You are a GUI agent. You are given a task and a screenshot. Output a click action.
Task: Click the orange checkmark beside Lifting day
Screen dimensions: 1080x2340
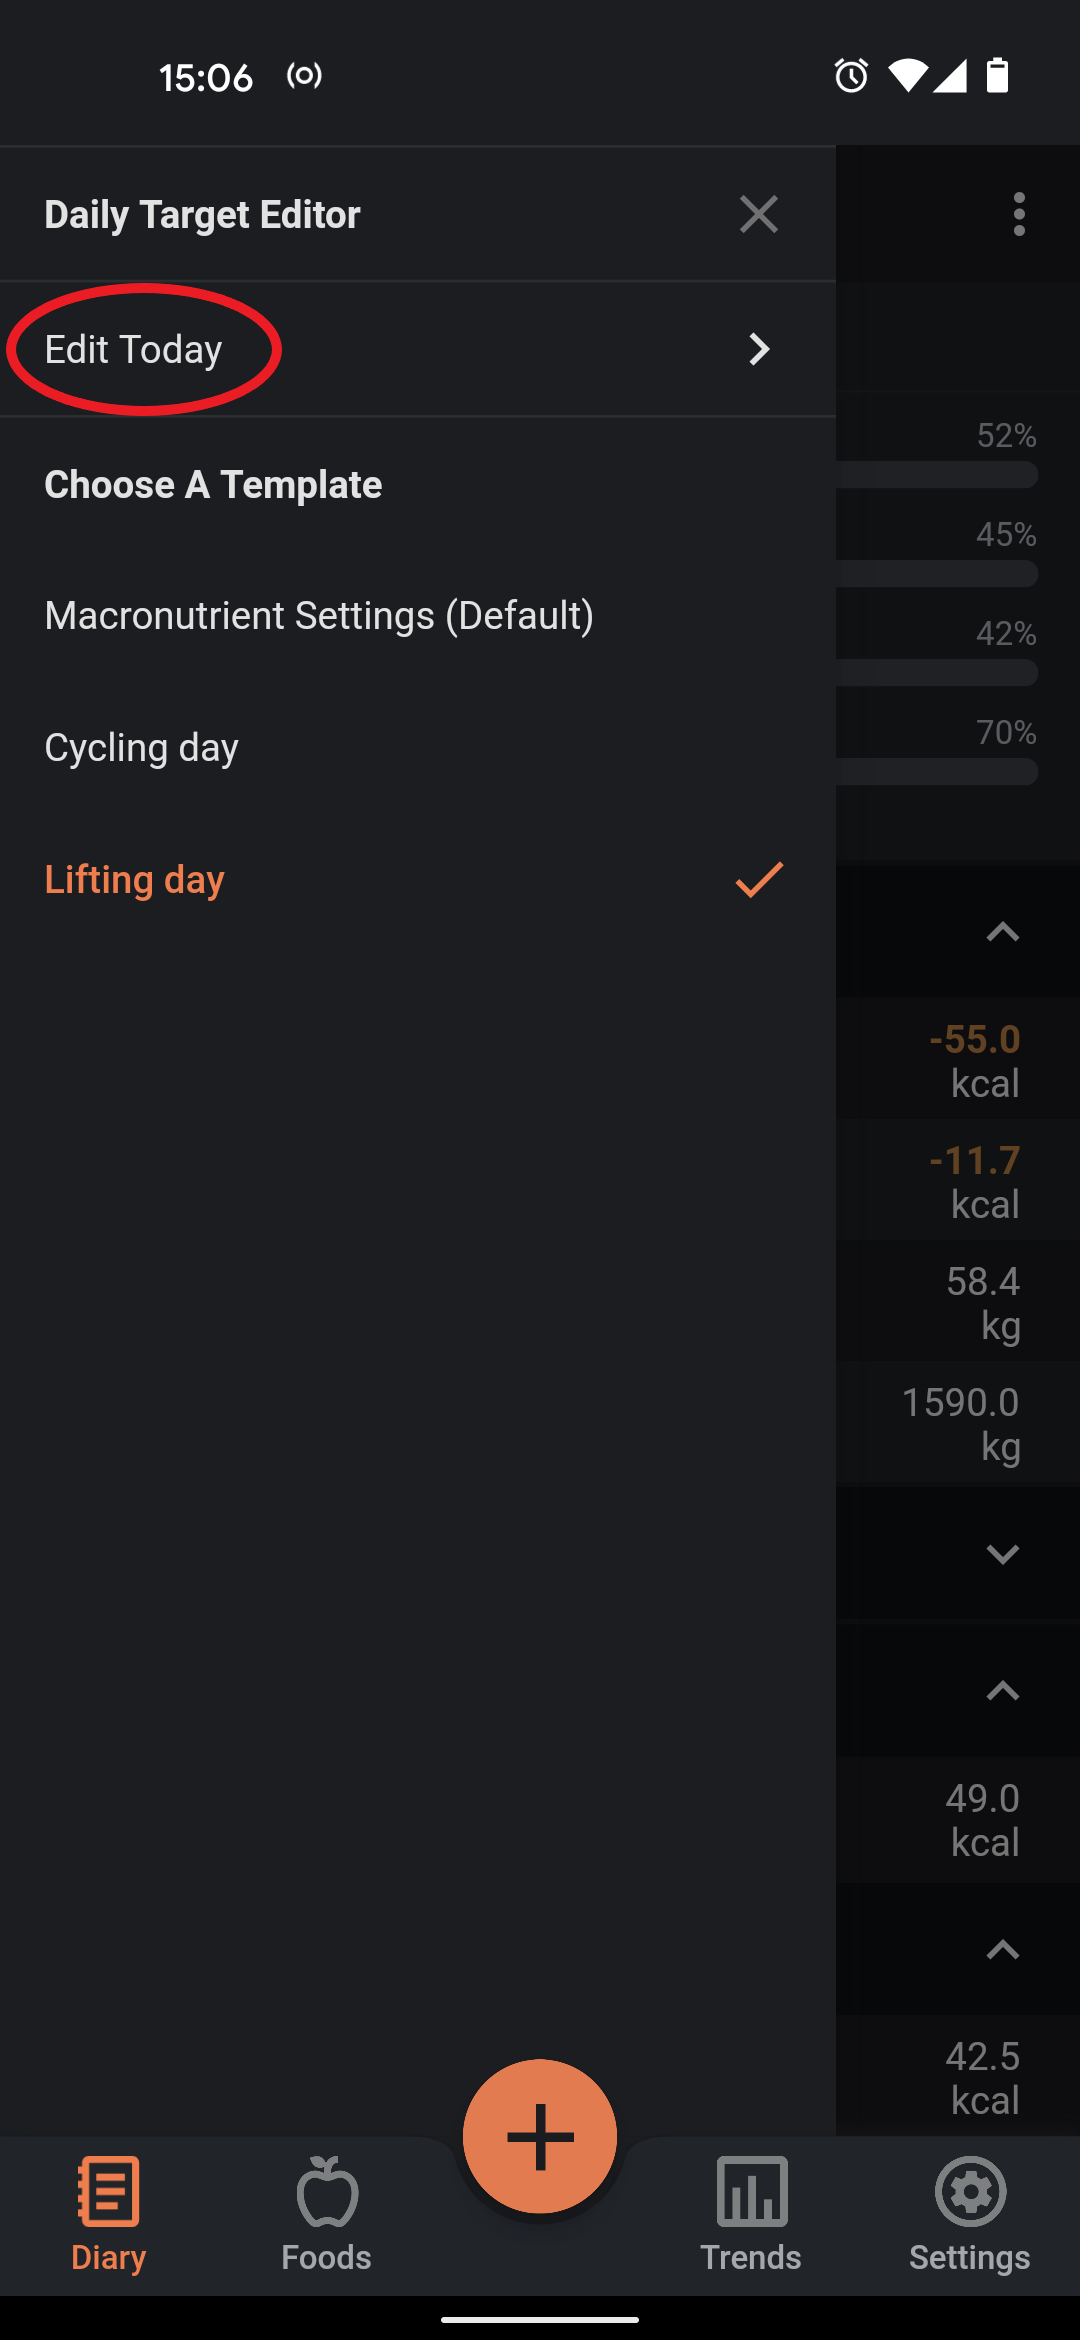pos(759,880)
